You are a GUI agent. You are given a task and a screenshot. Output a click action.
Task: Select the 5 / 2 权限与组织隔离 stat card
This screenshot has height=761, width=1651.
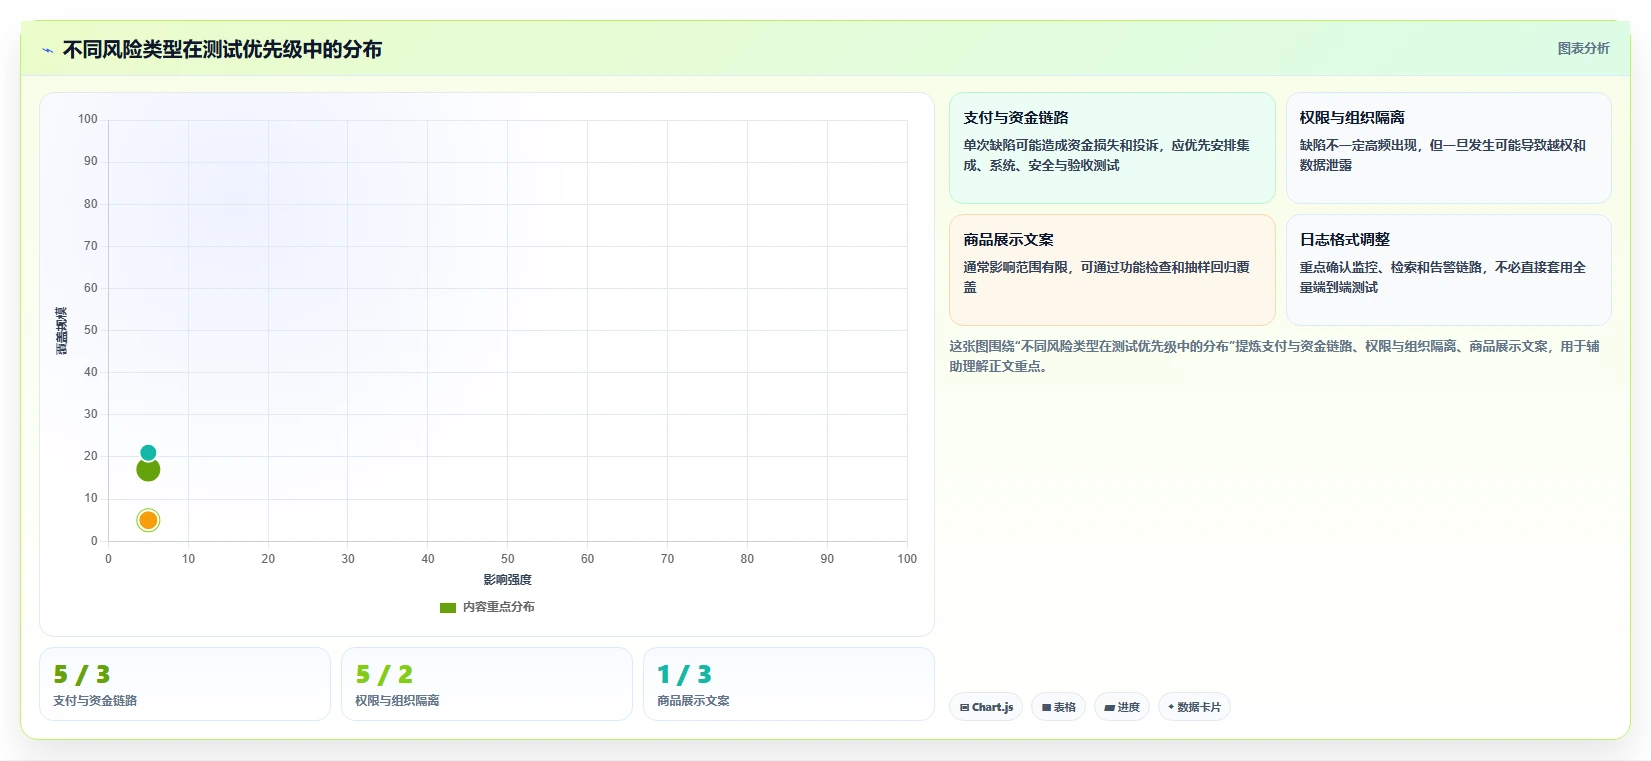click(487, 684)
